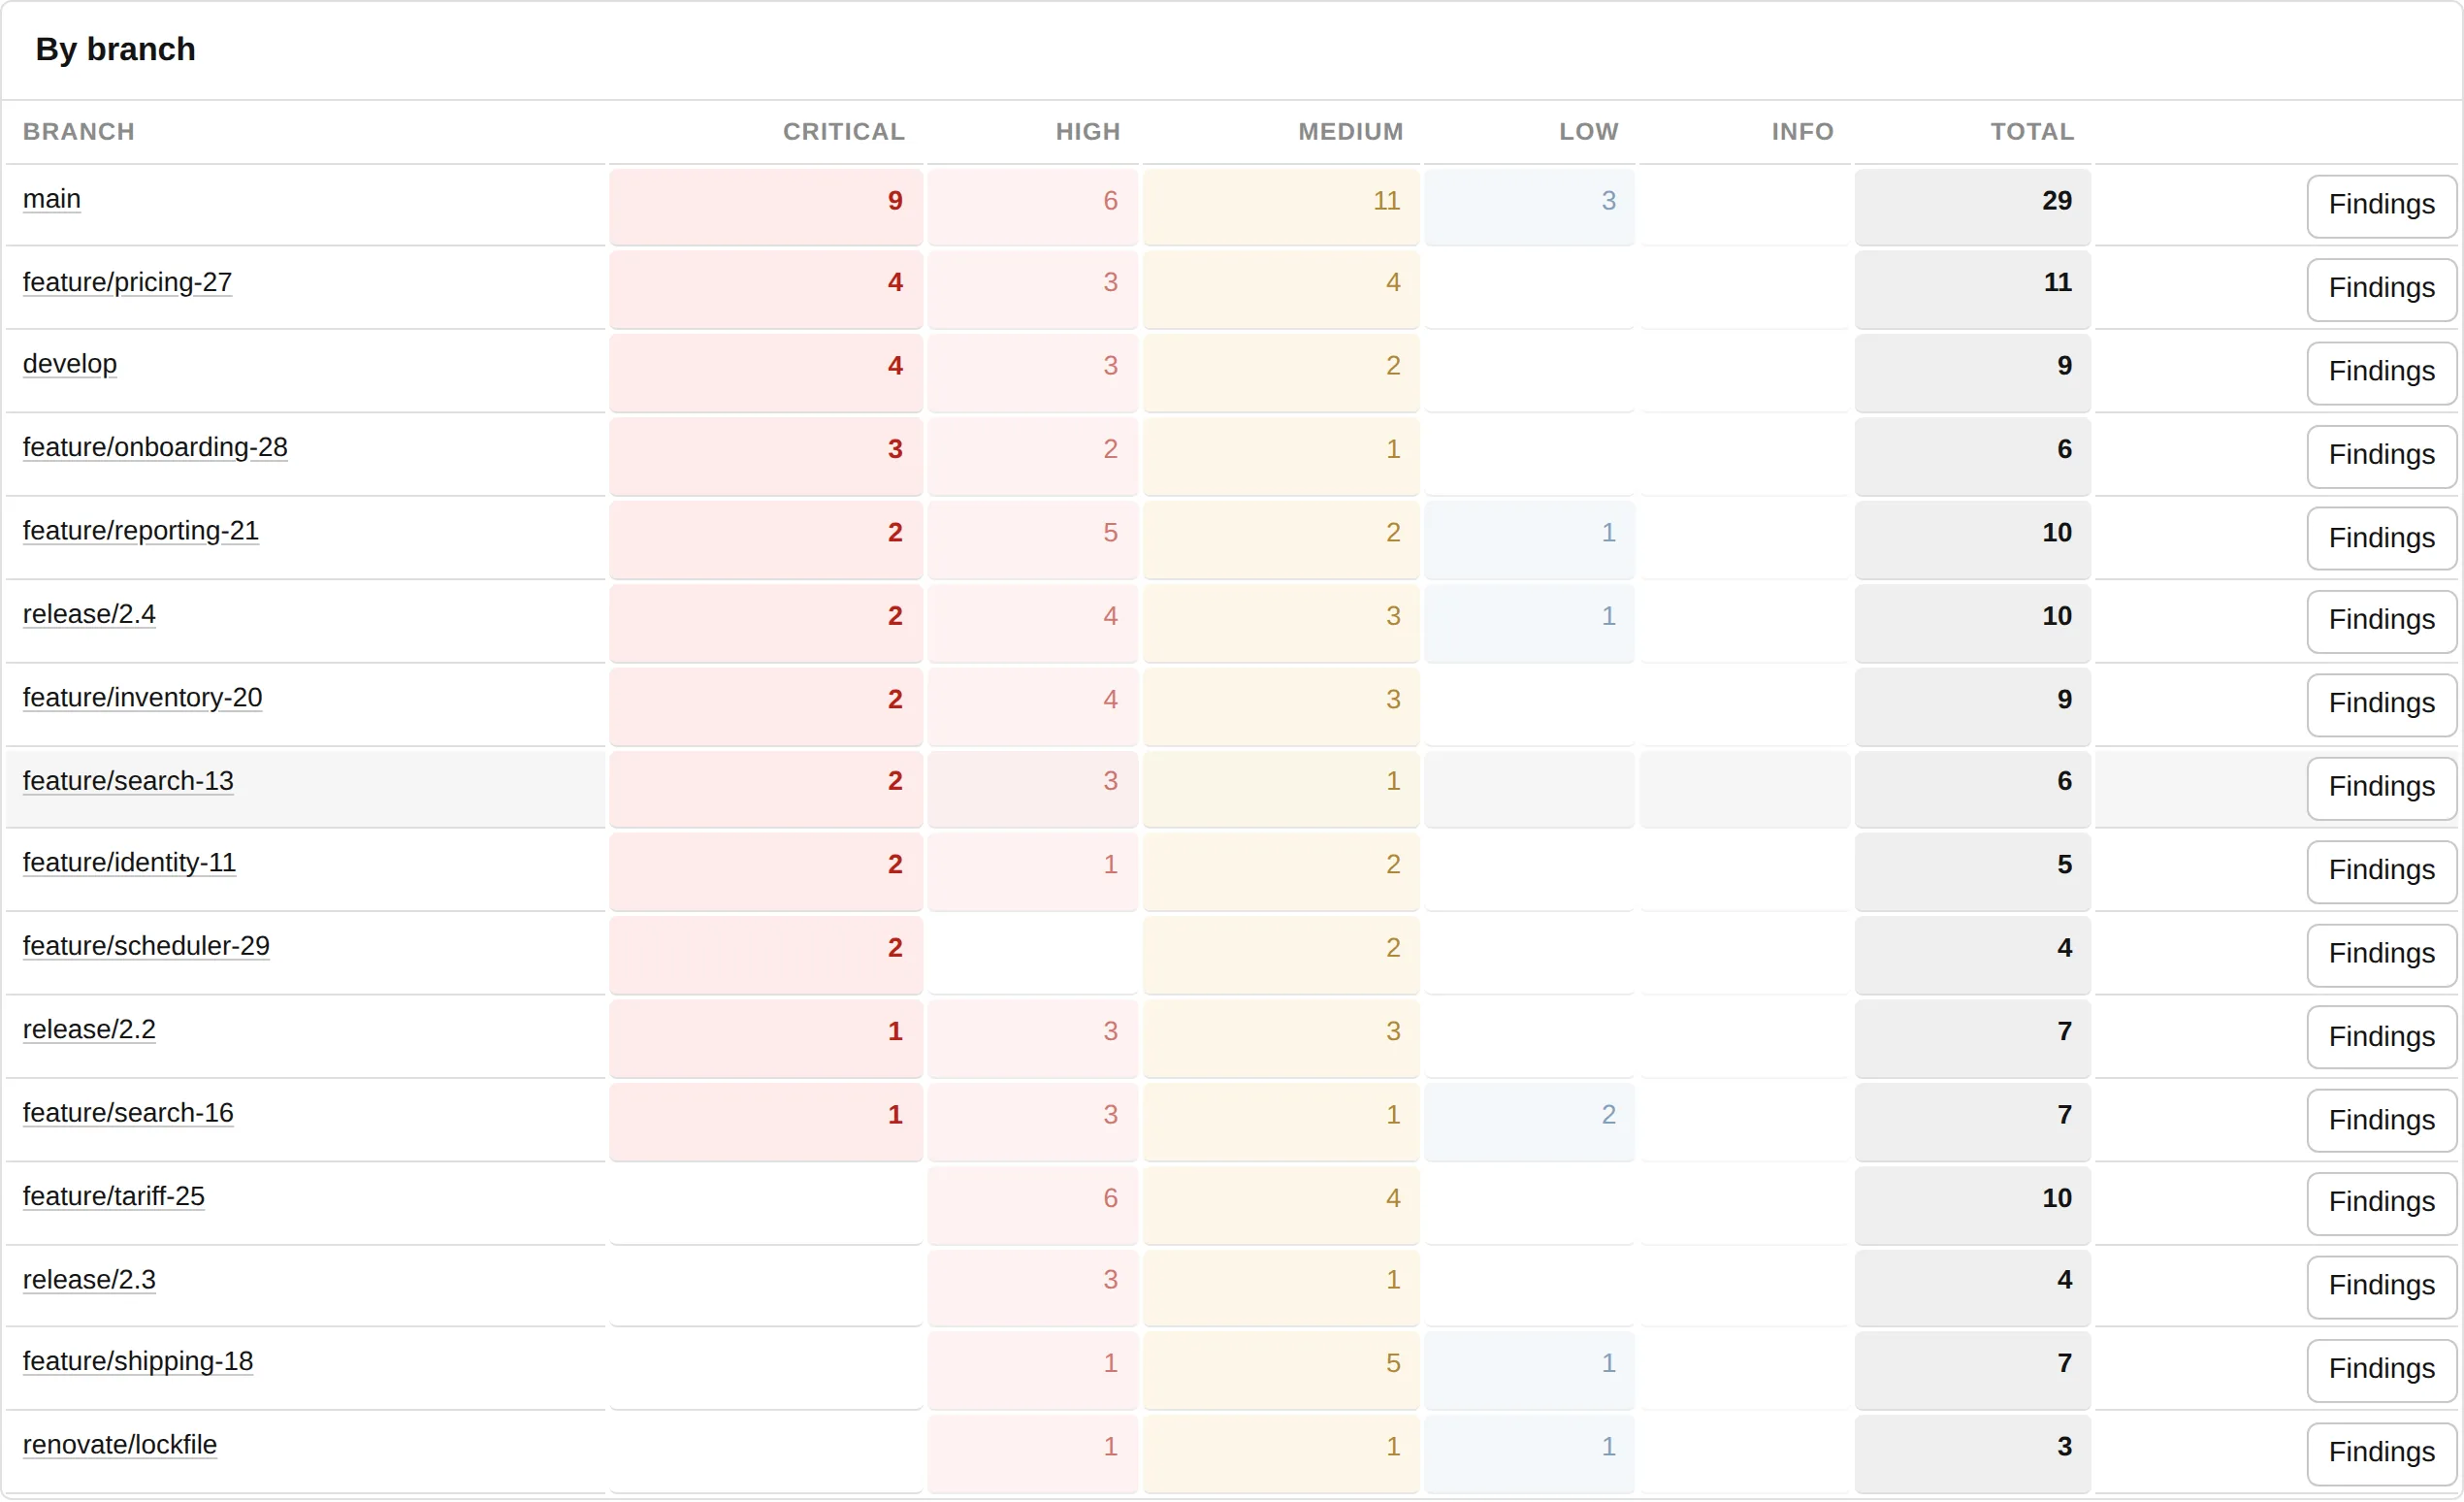Select critical count 9 for main
This screenshot has width=2464, height=1502.
pyautogui.click(x=766, y=206)
